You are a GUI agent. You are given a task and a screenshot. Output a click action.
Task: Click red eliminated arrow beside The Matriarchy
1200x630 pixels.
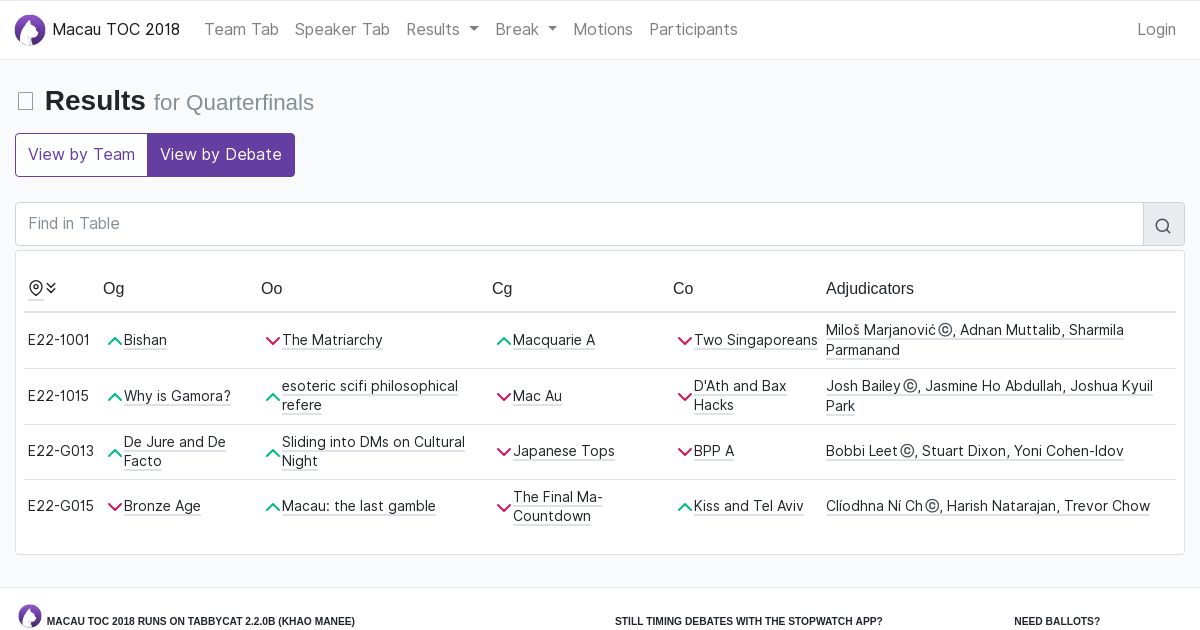point(272,341)
